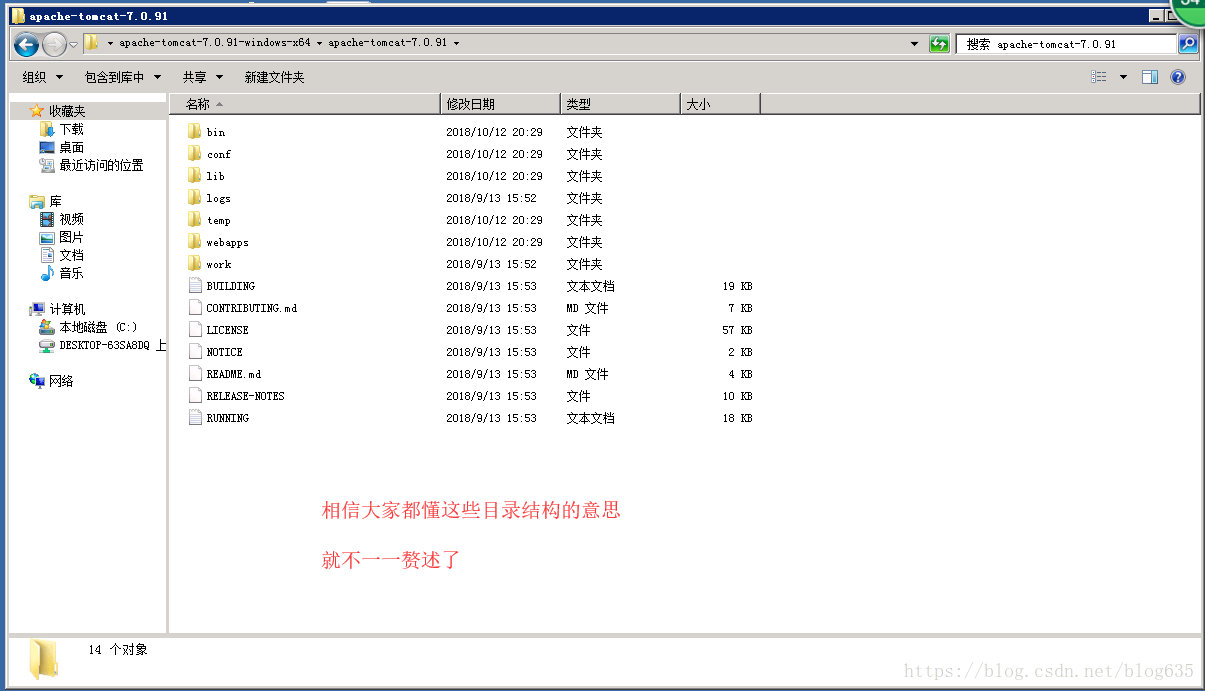Sort by the 名称 column header
This screenshot has width=1205, height=691.
305,104
